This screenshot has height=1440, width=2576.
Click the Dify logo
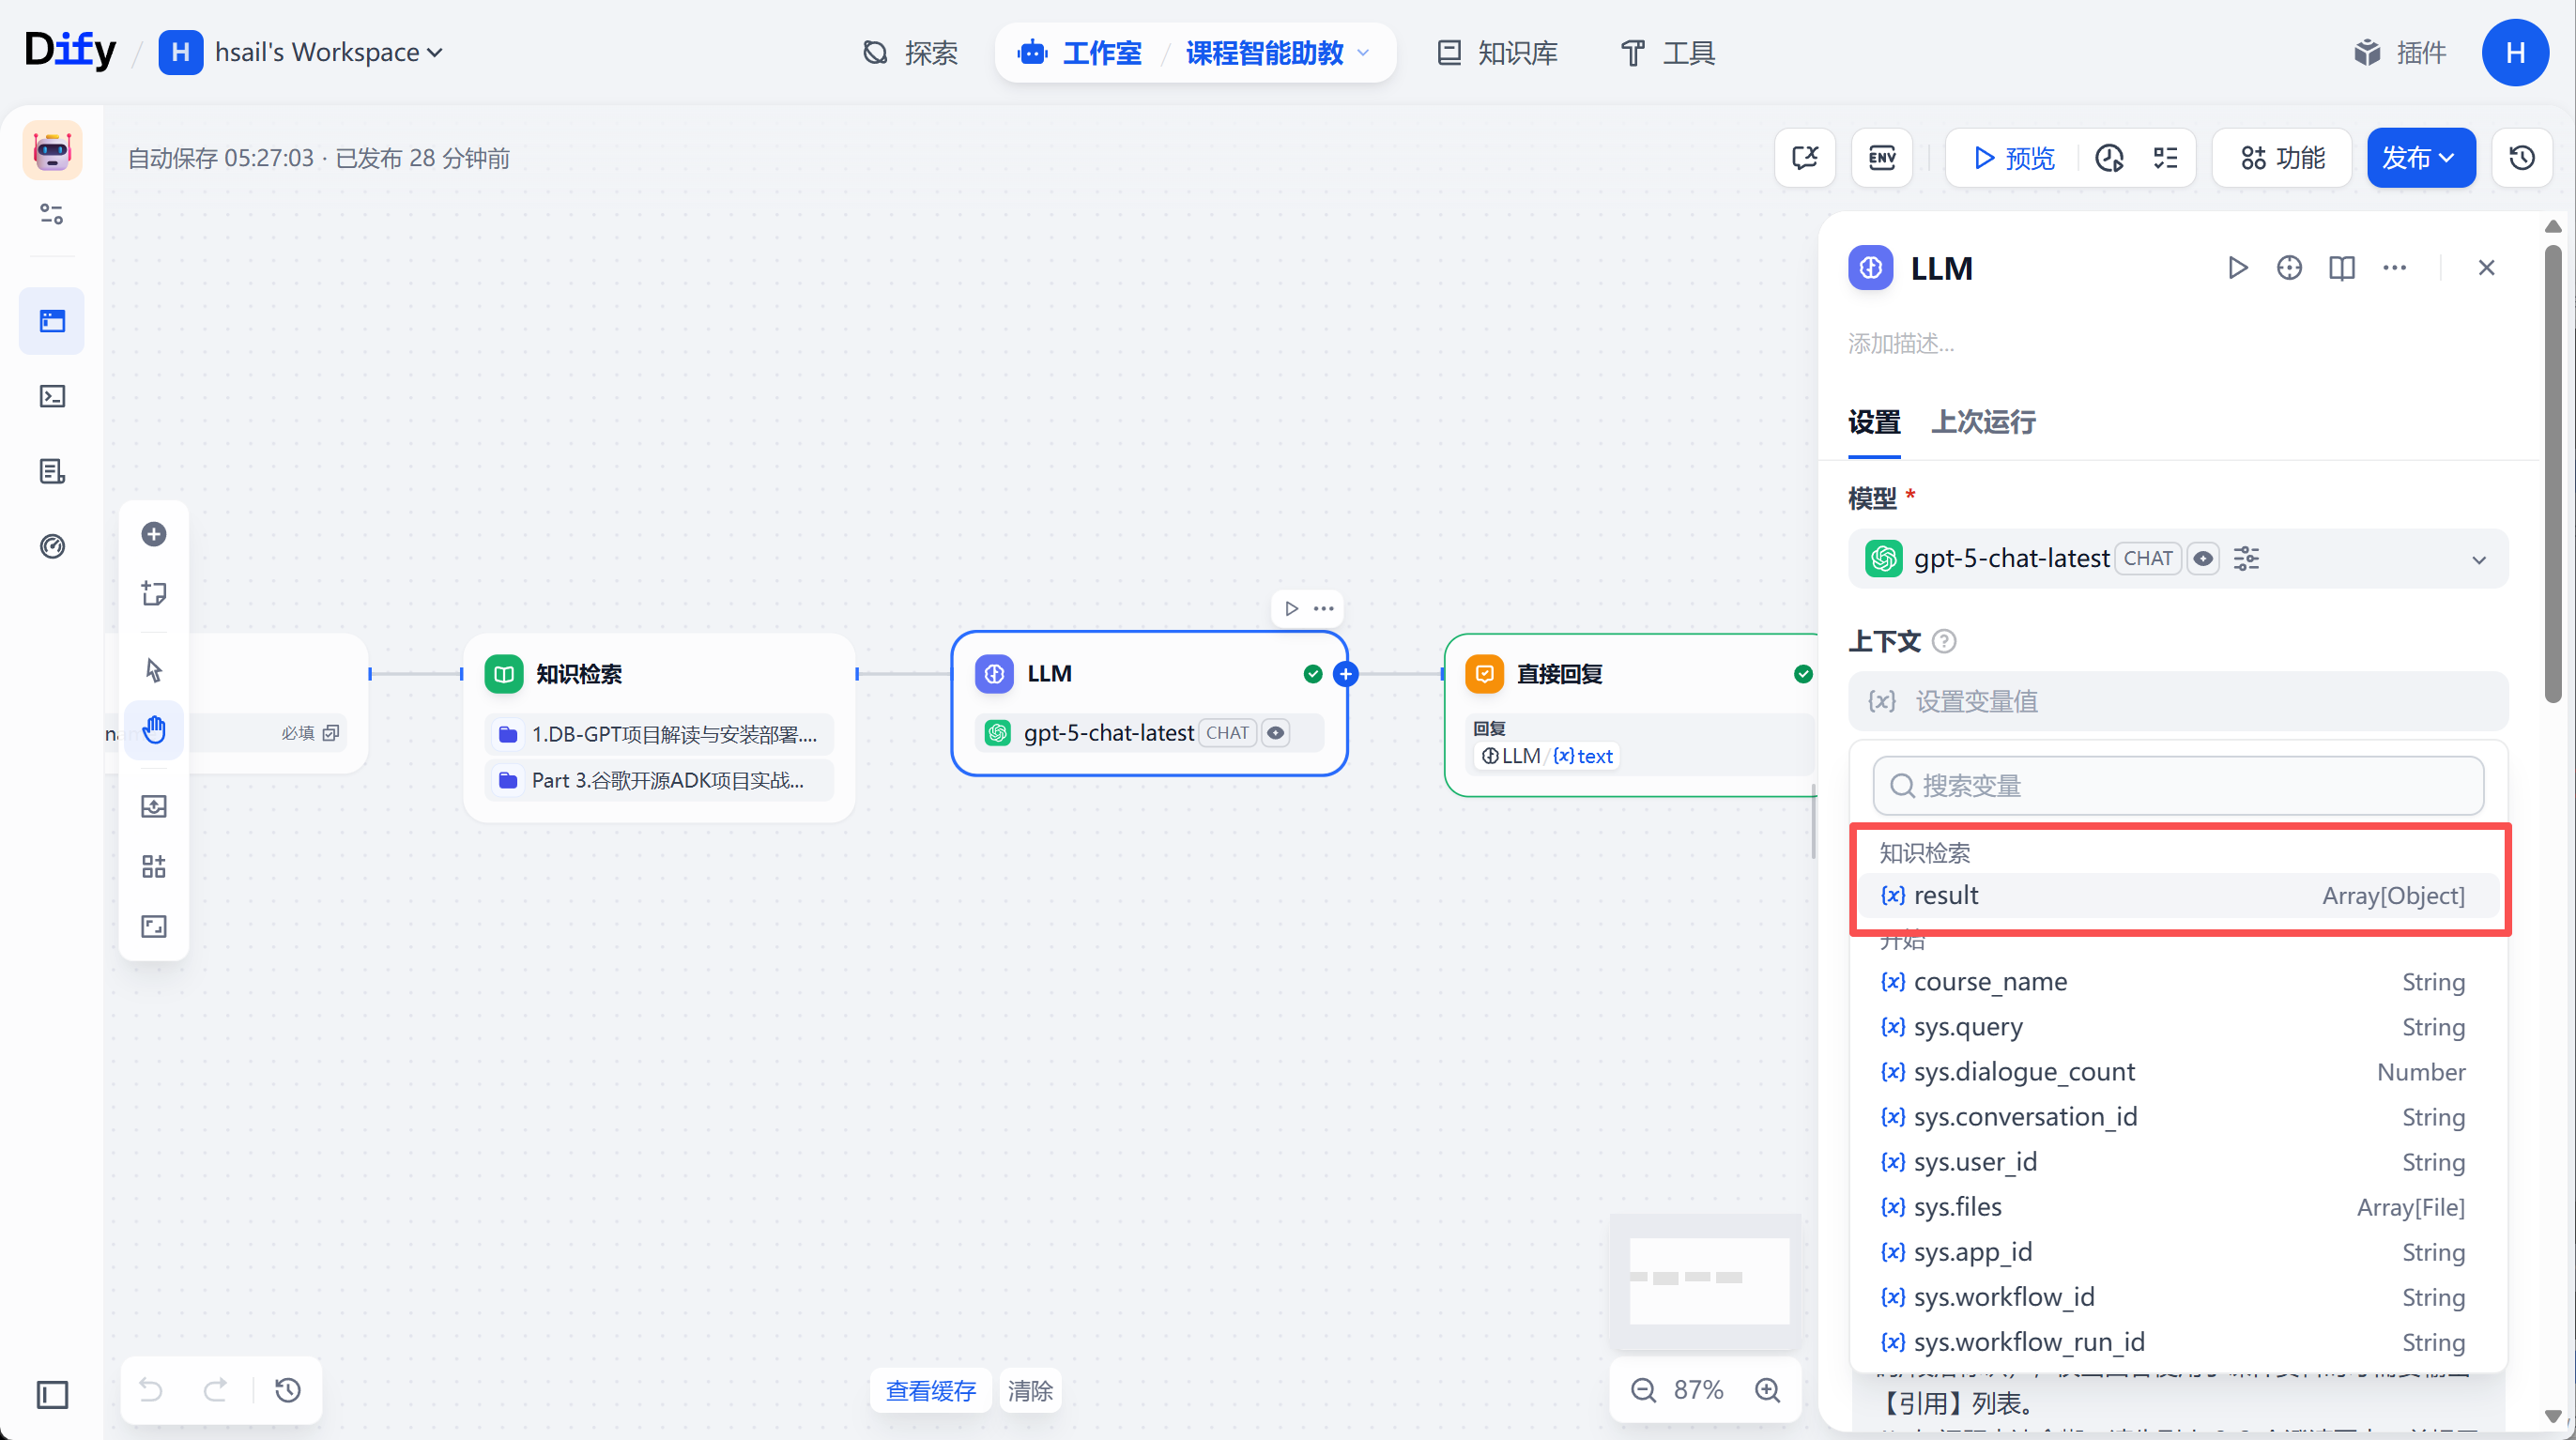point(70,51)
